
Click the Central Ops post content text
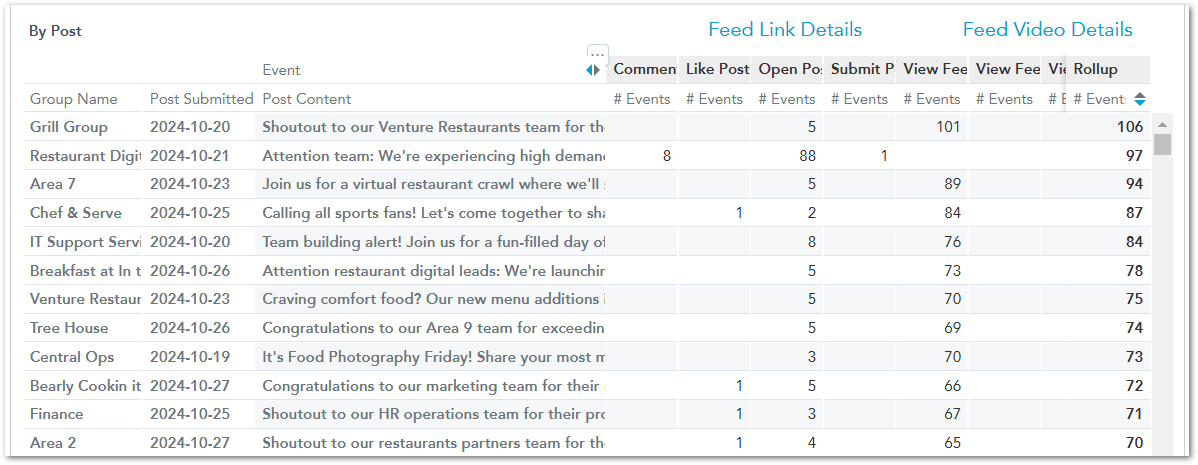pos(433,357)
